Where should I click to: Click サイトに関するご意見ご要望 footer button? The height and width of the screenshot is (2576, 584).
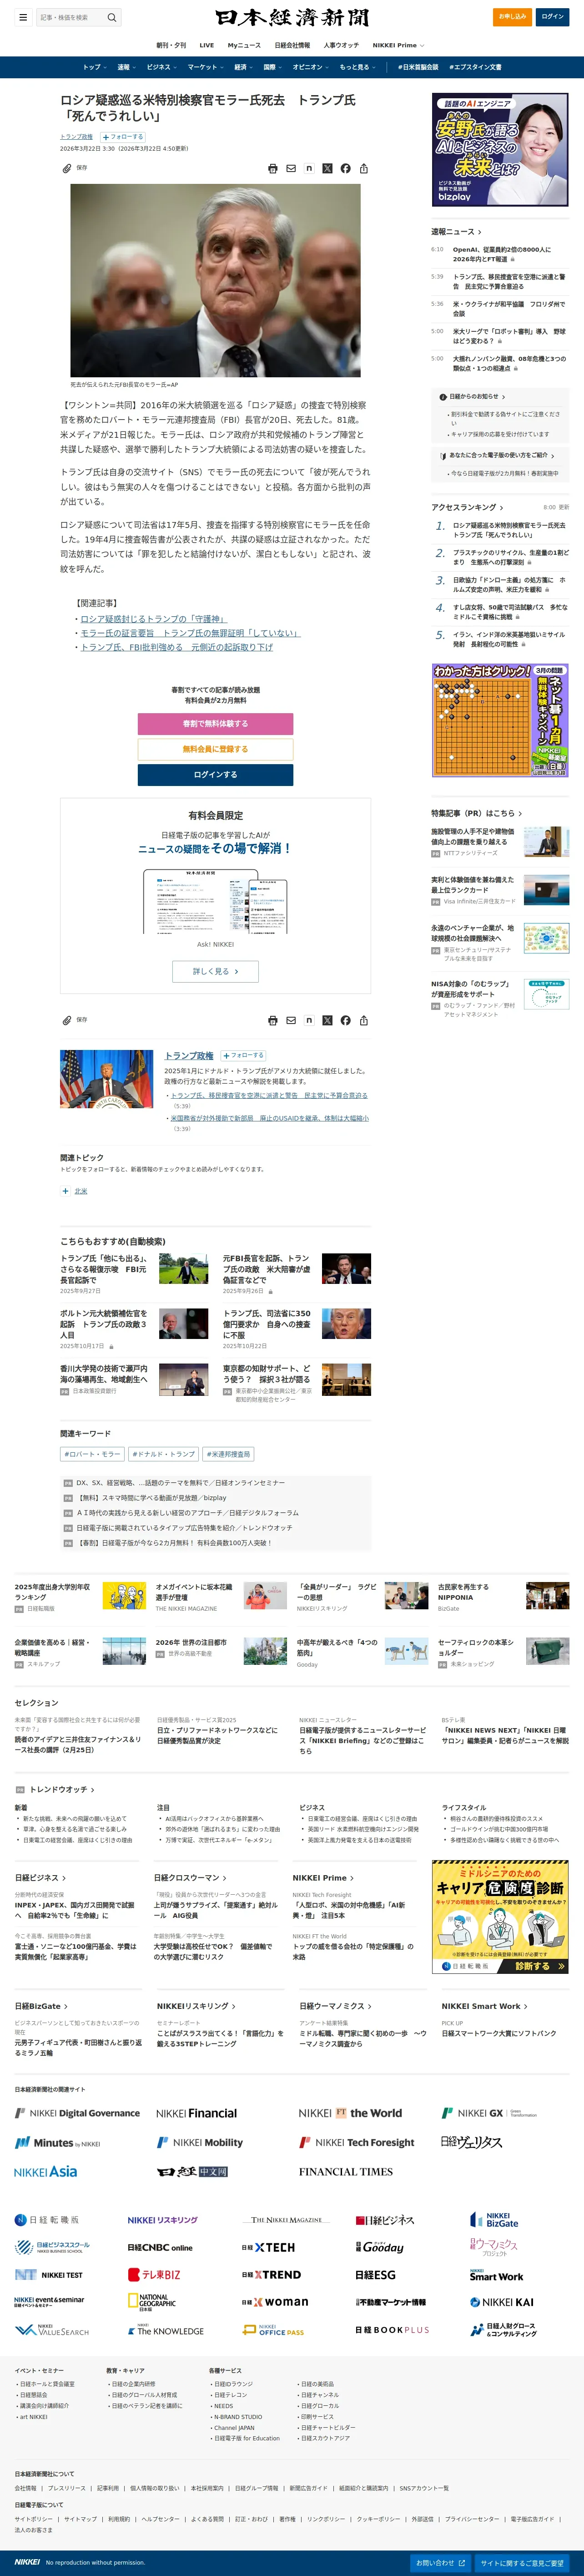coord(522,2563)
